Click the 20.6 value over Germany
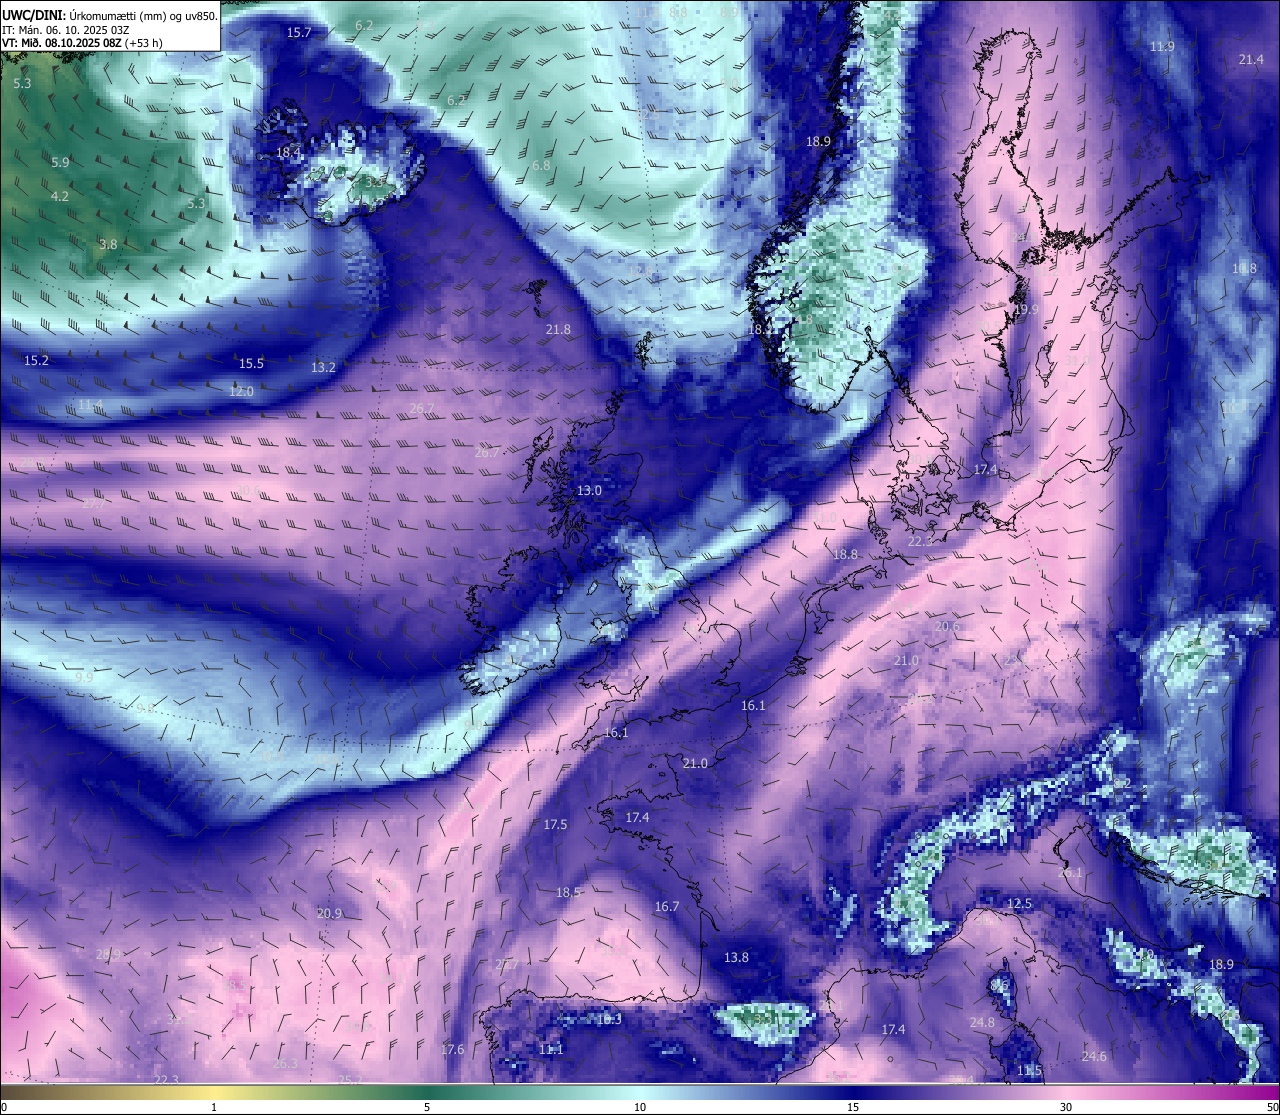 tap(947, 627)
